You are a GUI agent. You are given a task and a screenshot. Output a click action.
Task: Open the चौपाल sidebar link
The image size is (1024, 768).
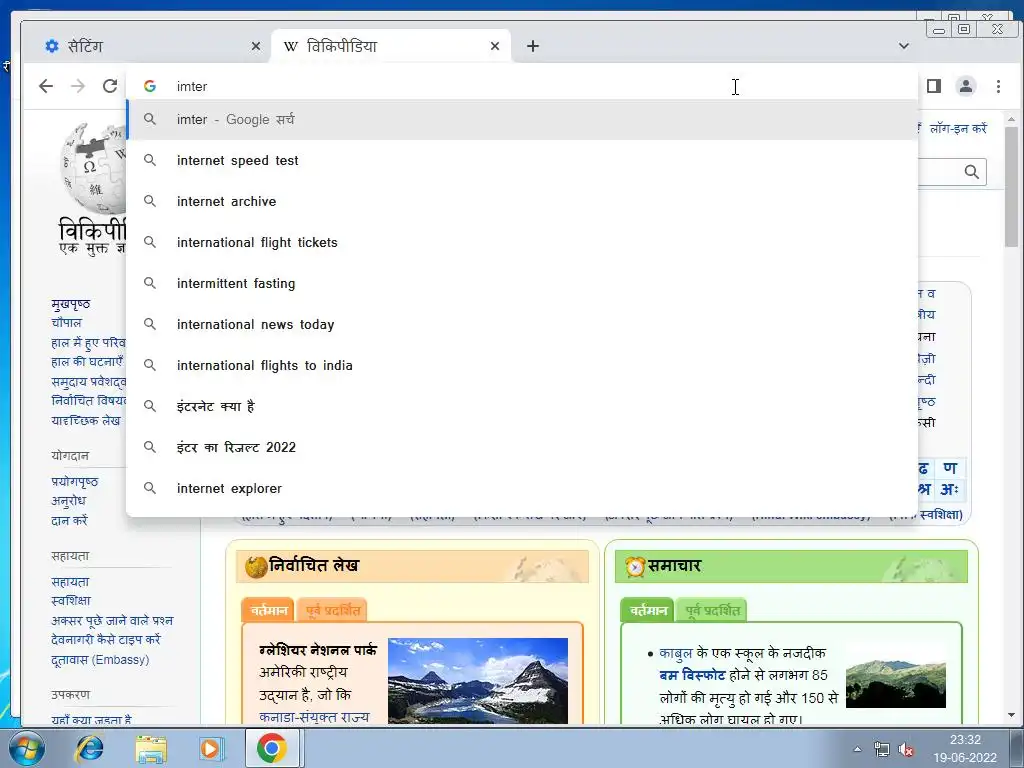pyautogui.click(x=67, y=323)
